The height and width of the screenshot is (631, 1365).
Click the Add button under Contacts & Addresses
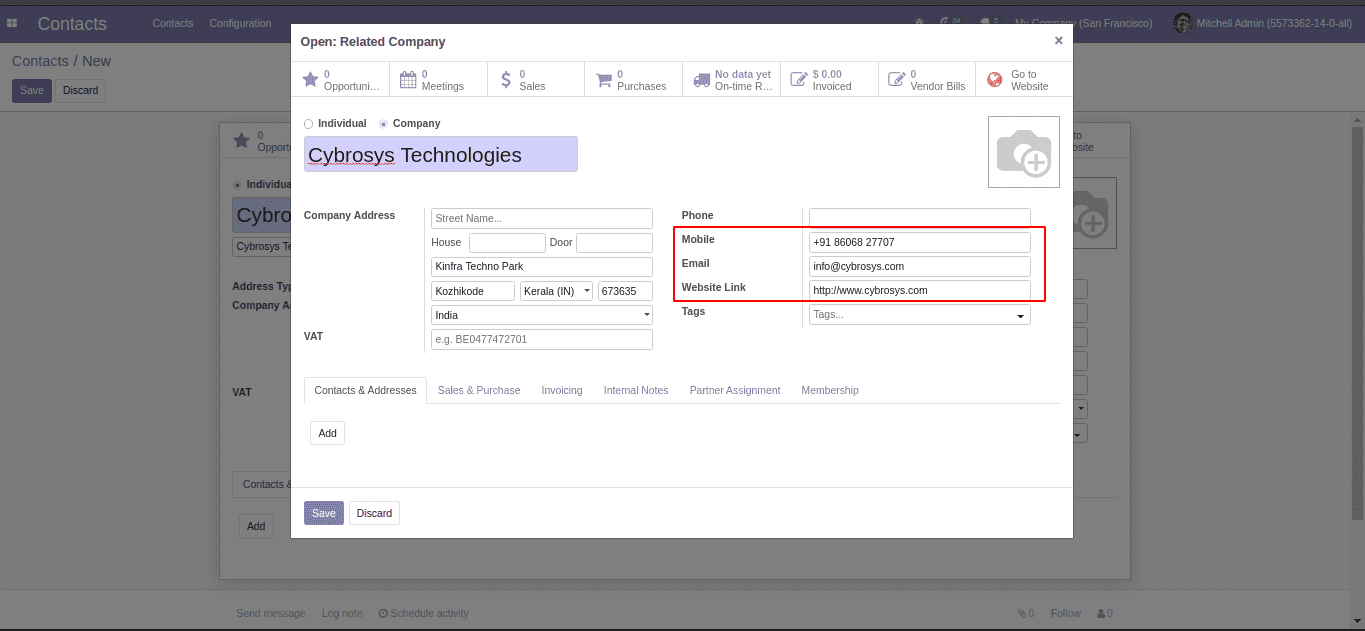[327, 433]
